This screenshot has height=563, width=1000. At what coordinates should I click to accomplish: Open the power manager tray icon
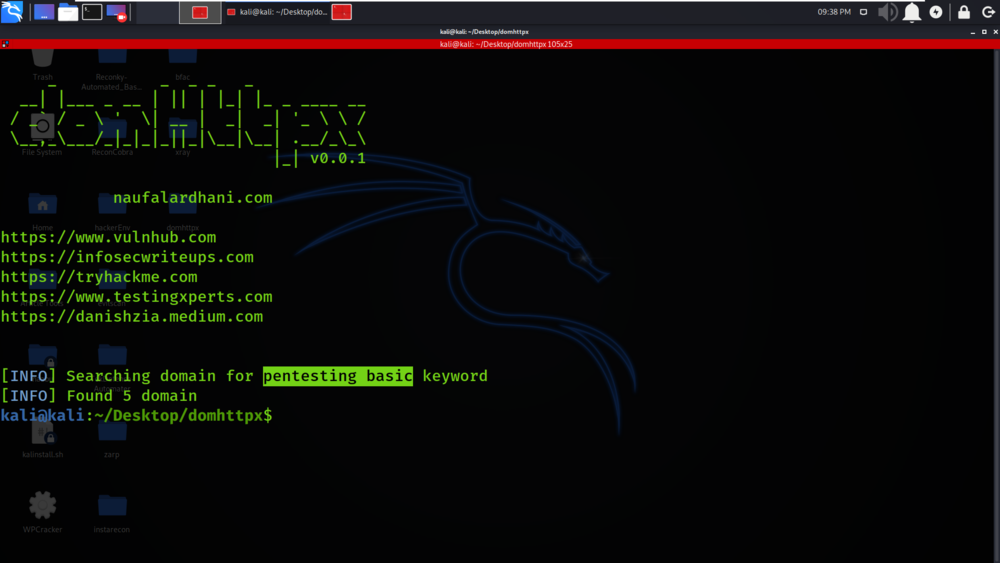(936, 12)
